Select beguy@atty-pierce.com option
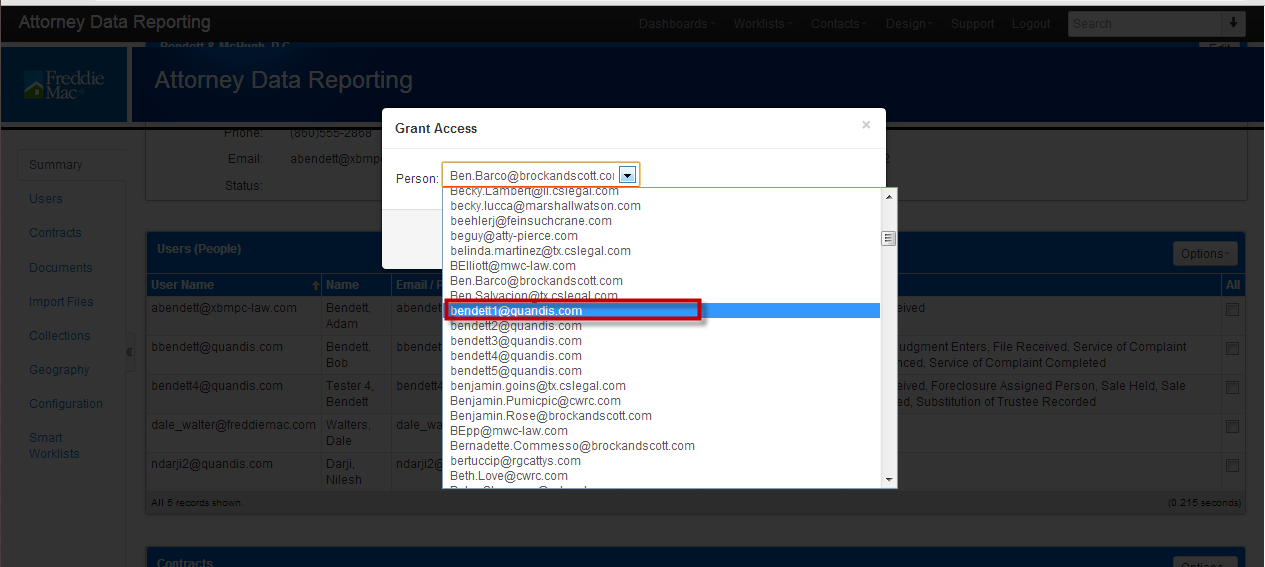The width and height of the screenshot is (1265, 567). coord(661,236)
